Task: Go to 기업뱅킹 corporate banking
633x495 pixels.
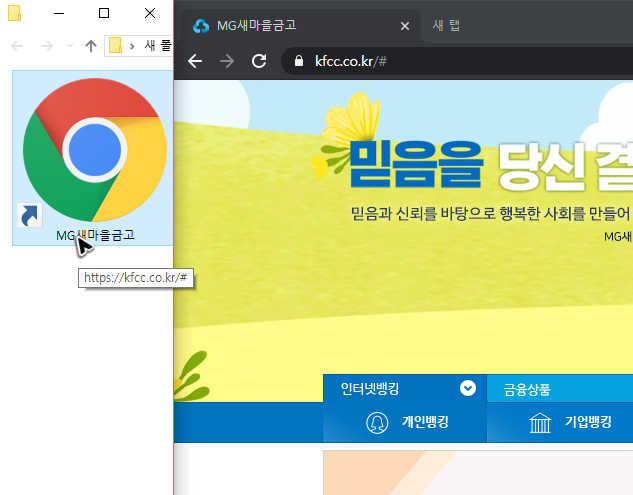Action: tap(560, 422)
